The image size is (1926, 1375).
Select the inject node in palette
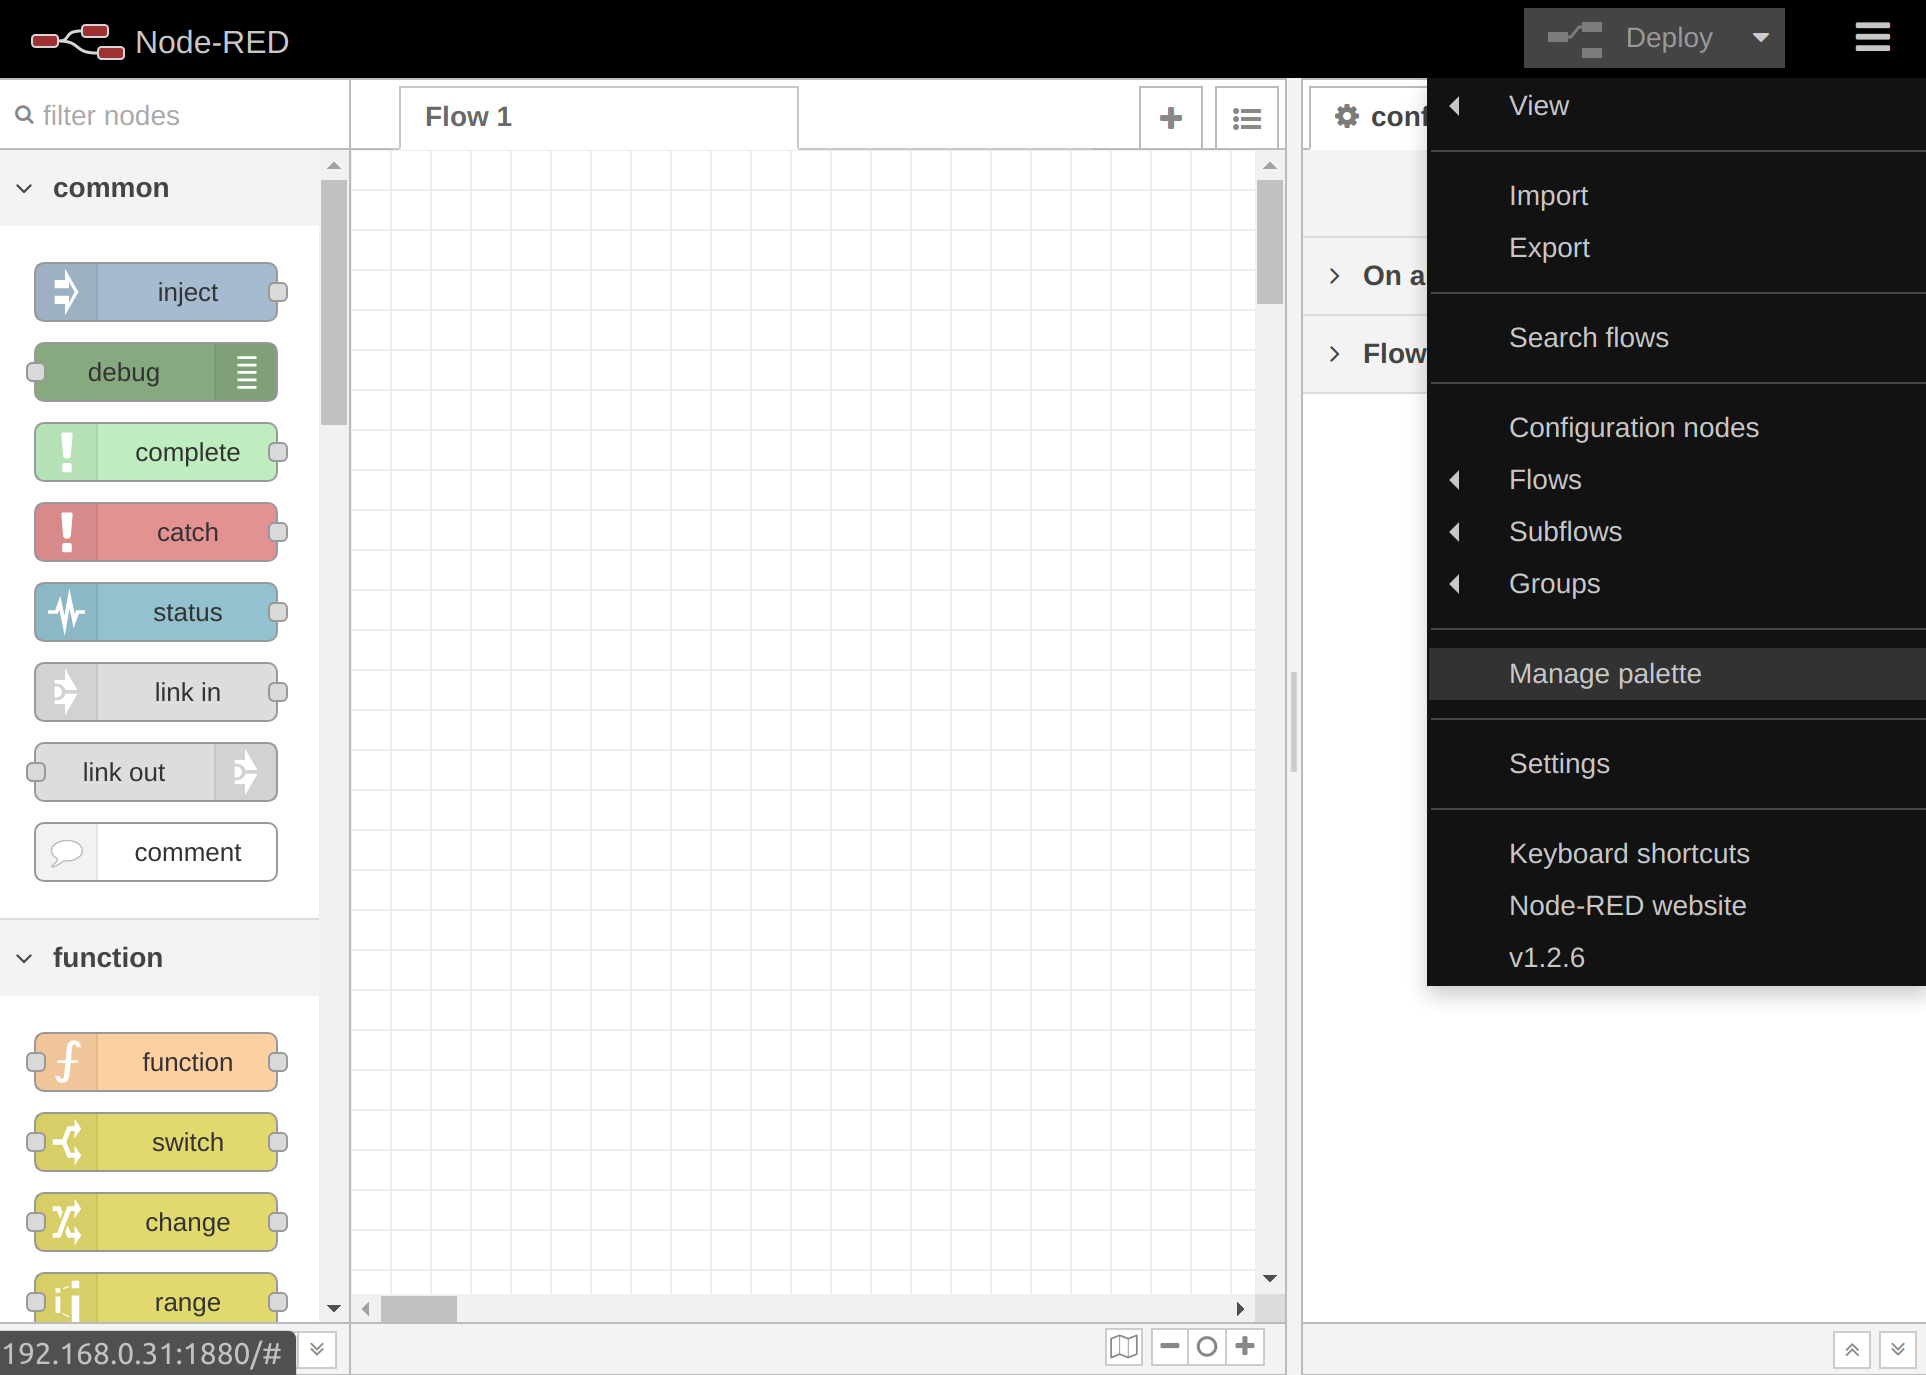point(156,292)
